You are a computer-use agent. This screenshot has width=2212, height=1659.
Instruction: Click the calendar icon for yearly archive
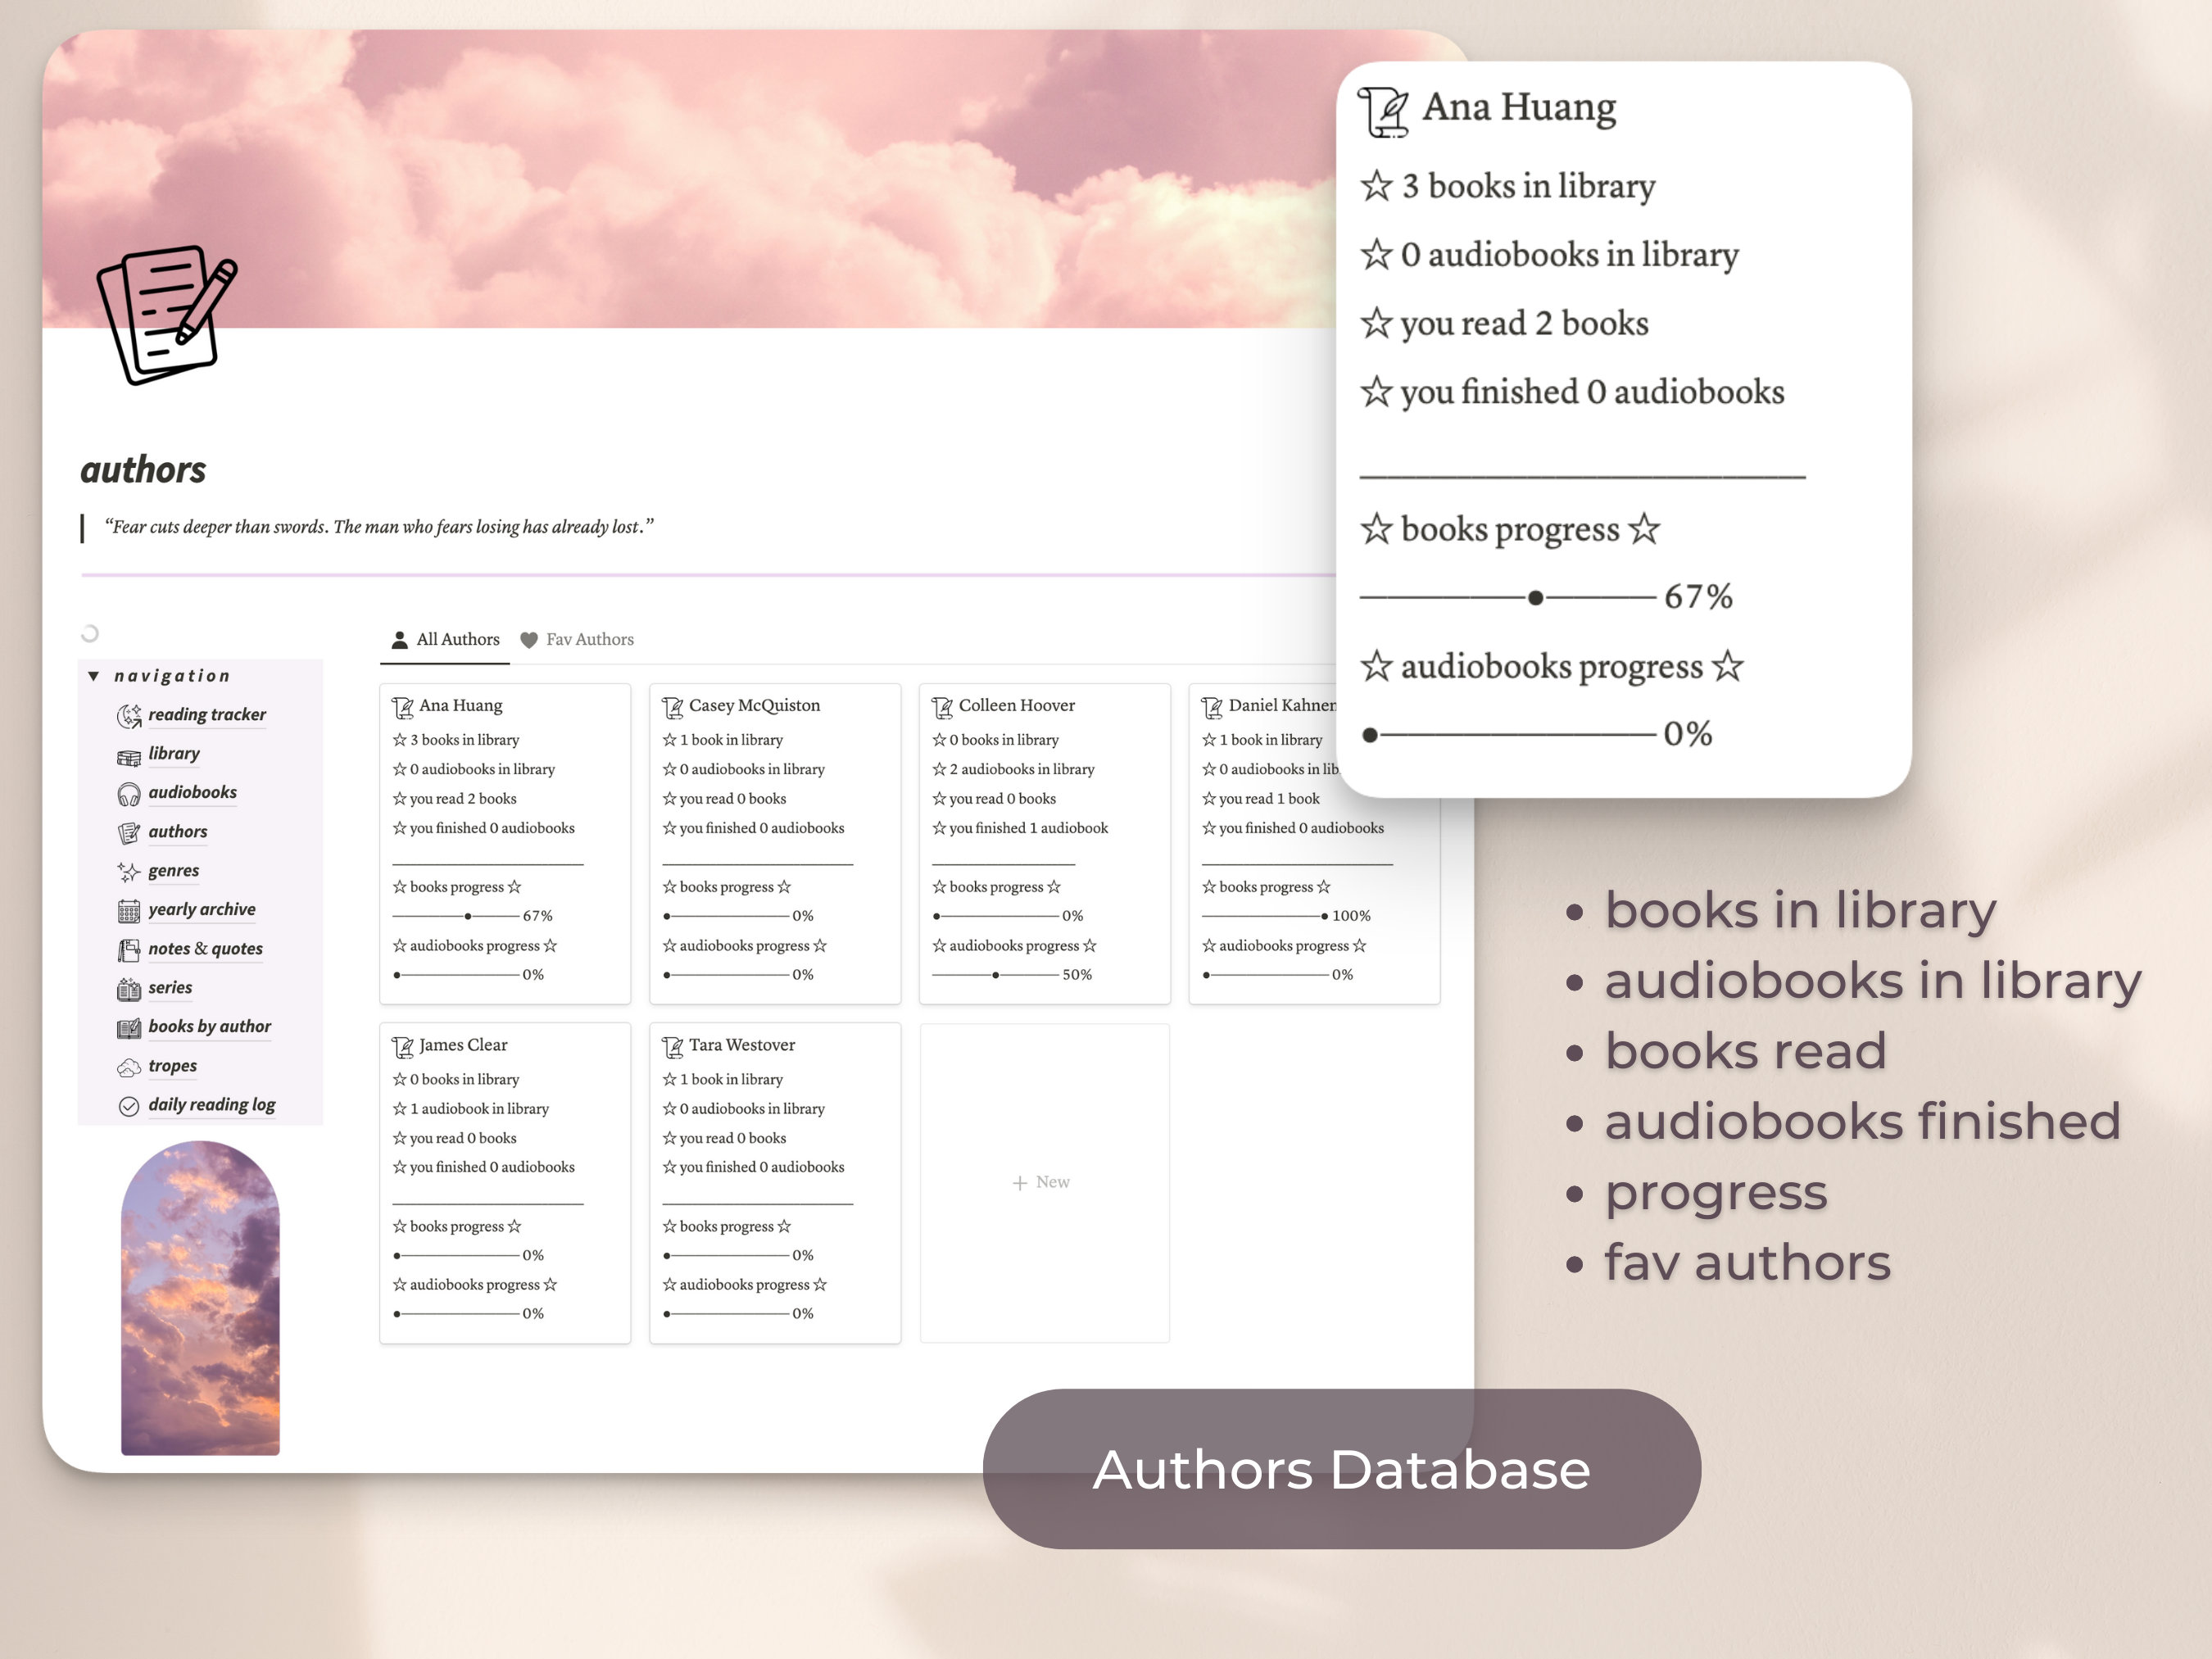click(x=129, y=910)
